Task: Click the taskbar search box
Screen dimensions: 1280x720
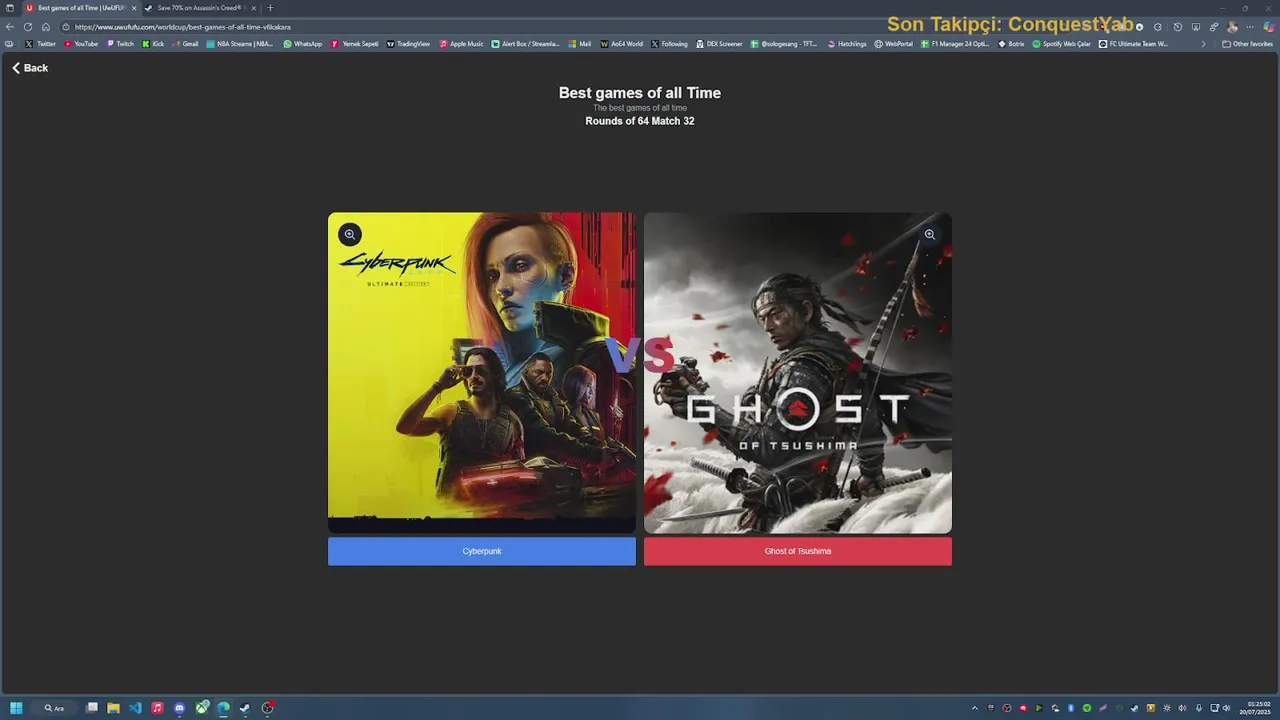Action: tap(54, 708)
